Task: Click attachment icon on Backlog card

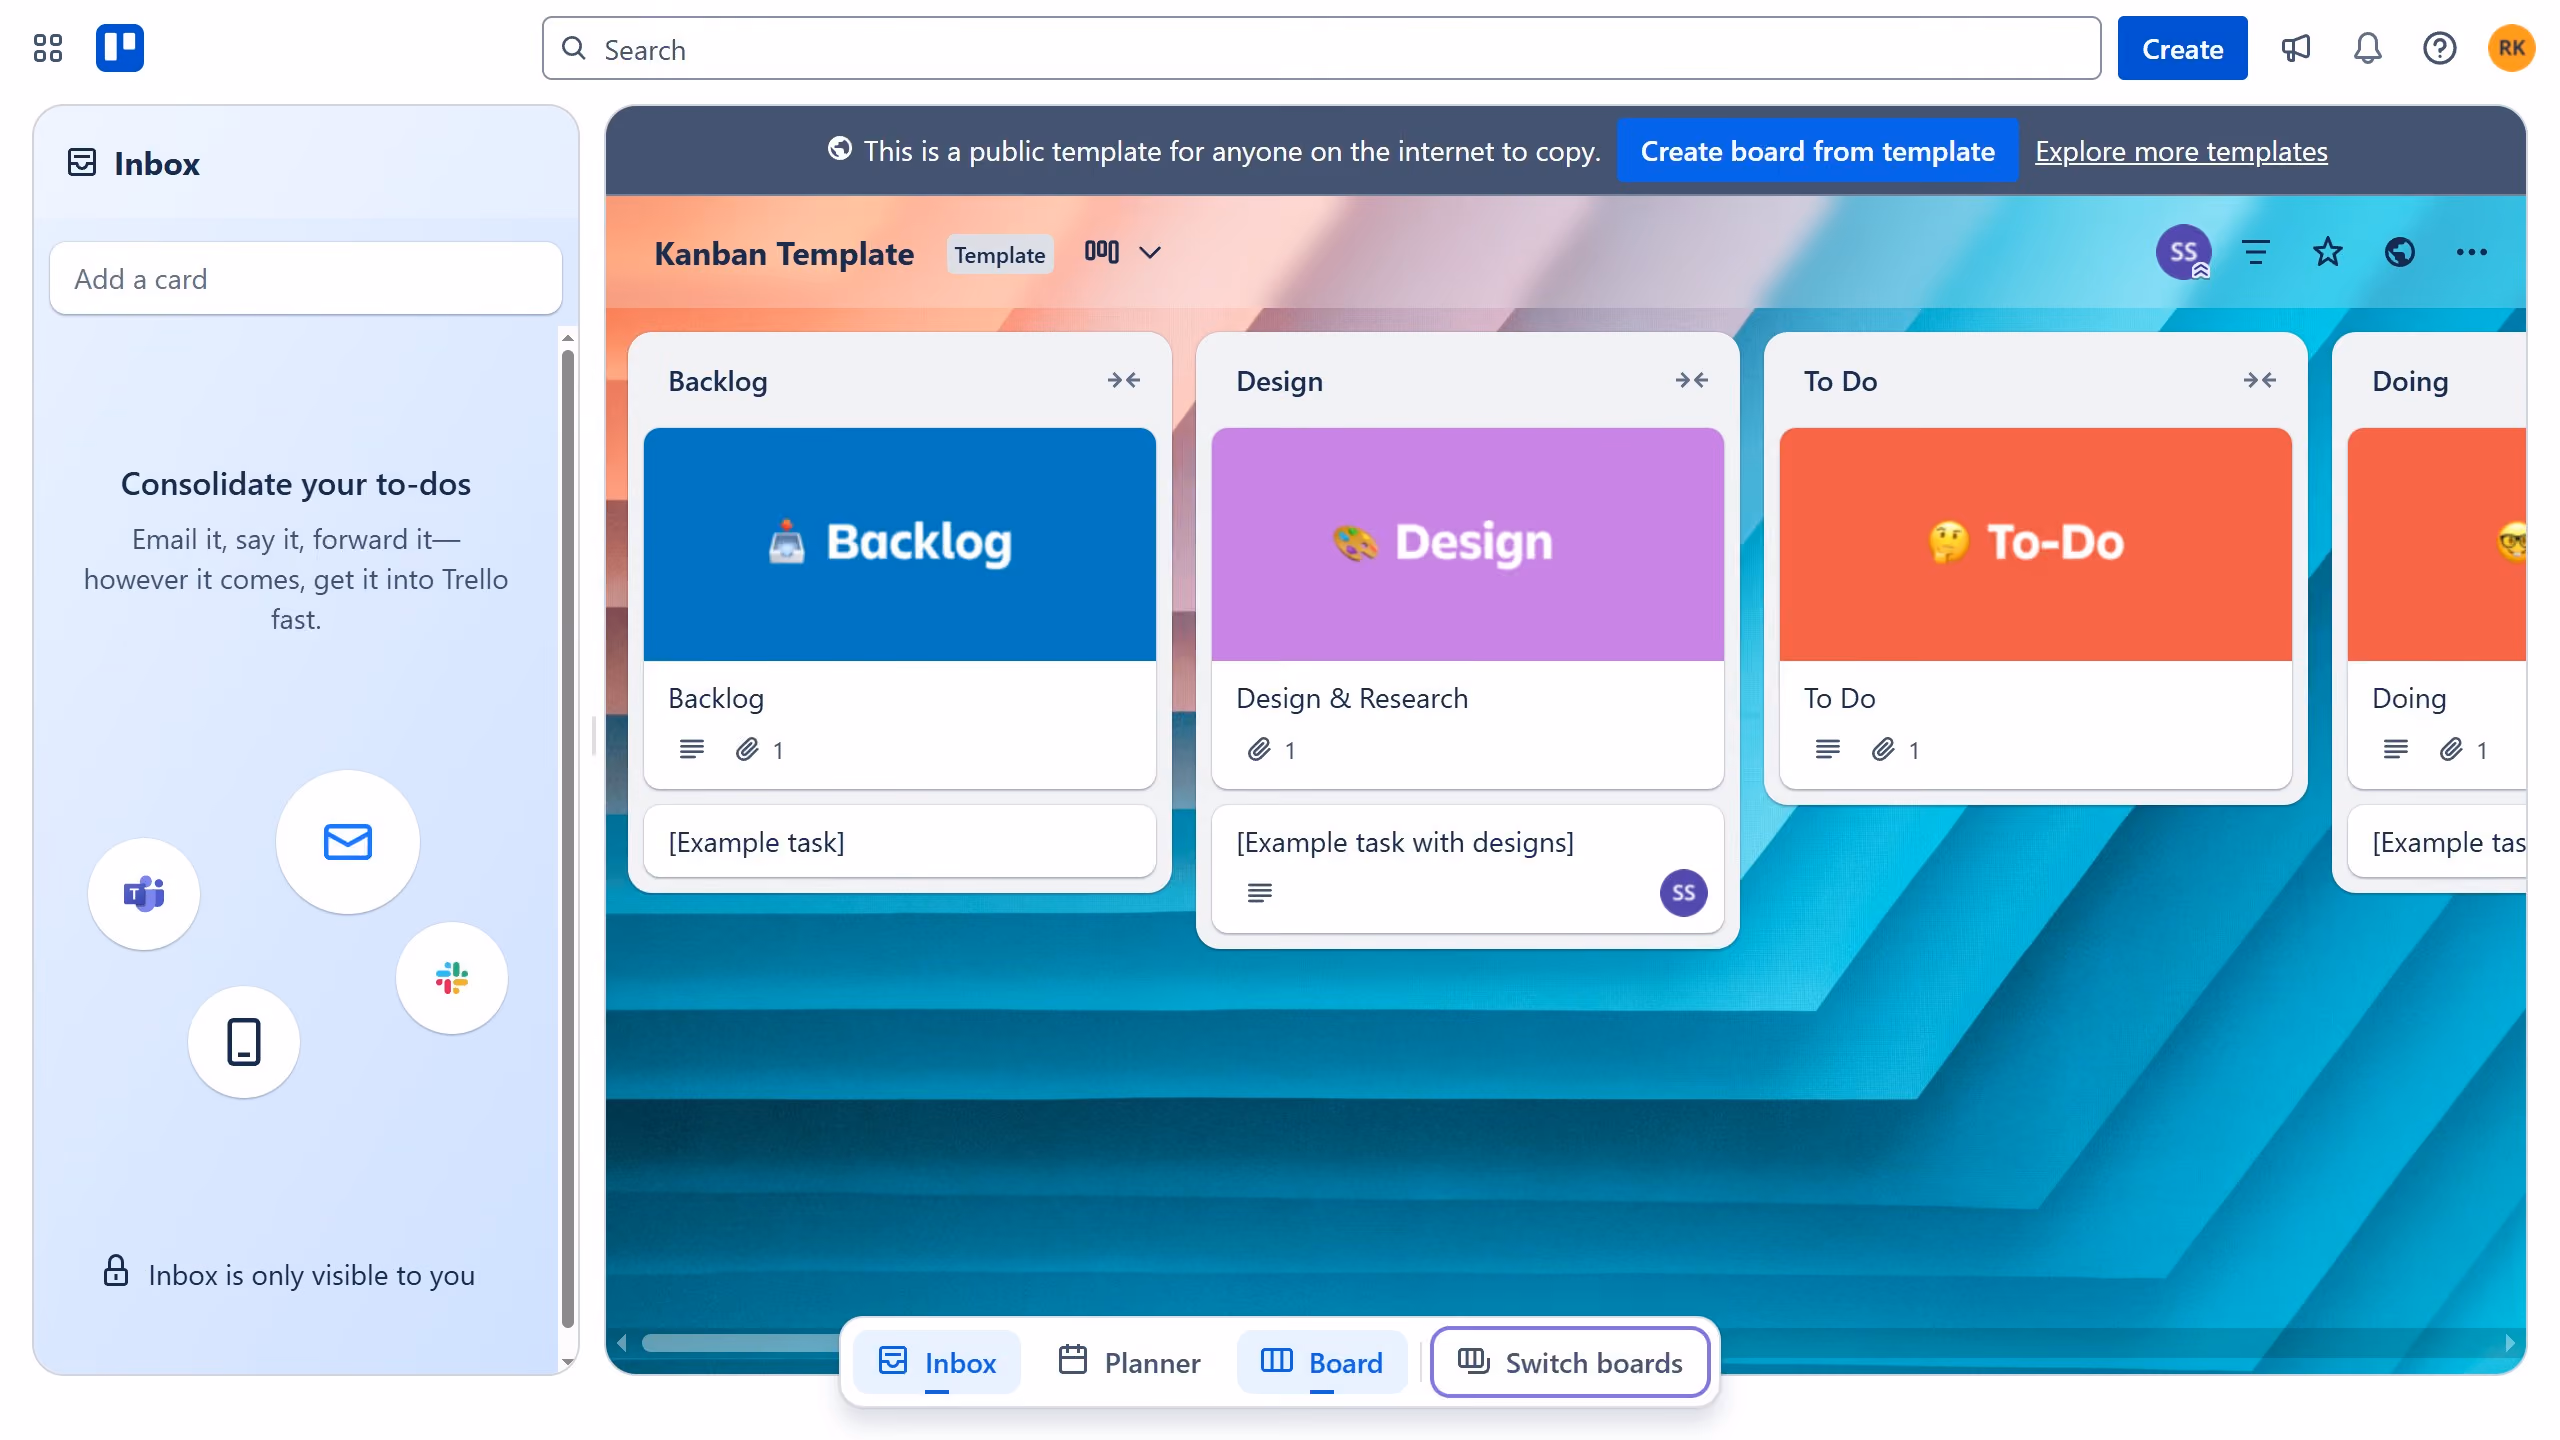Action: click(748, 749)
